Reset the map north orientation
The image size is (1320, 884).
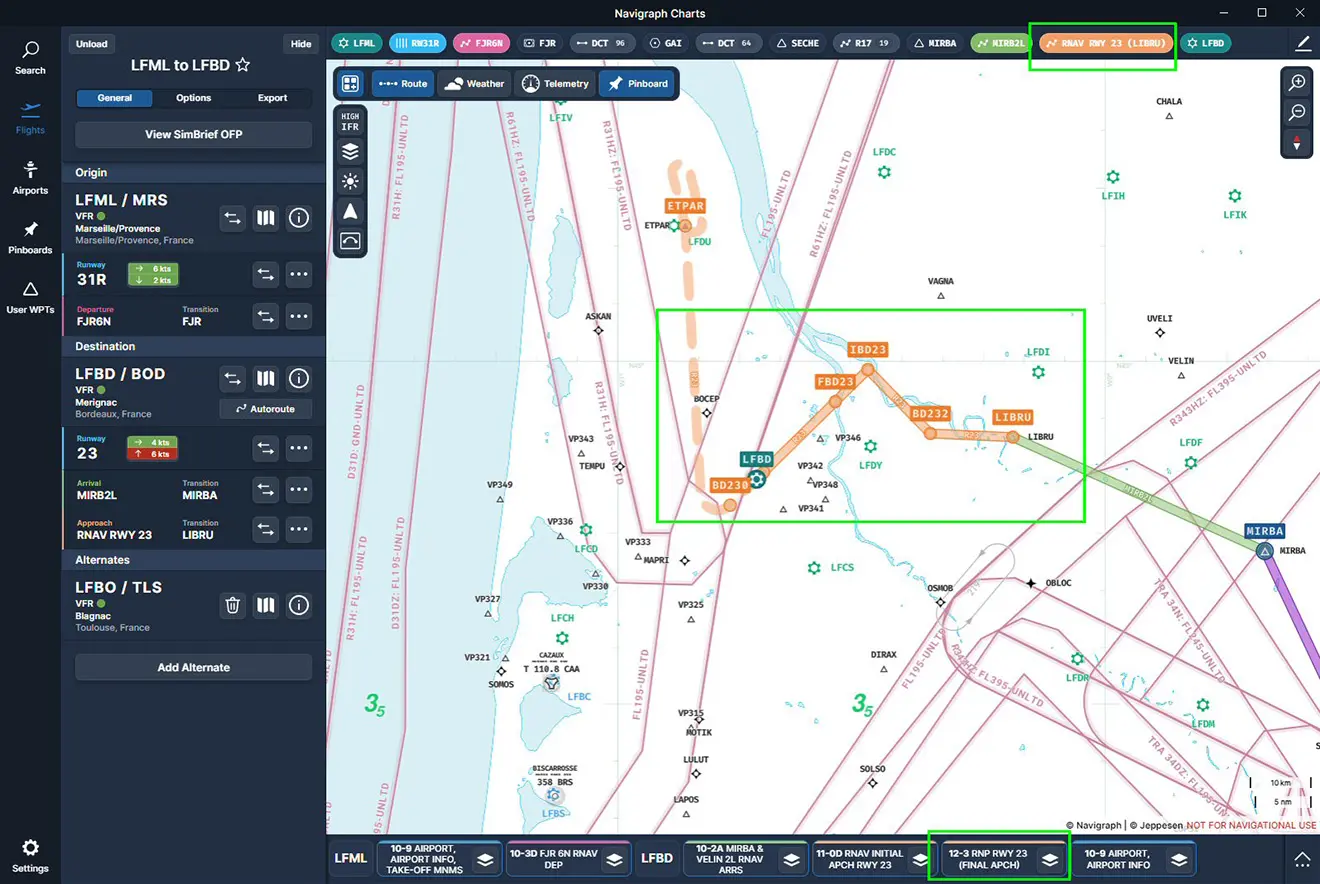[x=1297, y=142]
